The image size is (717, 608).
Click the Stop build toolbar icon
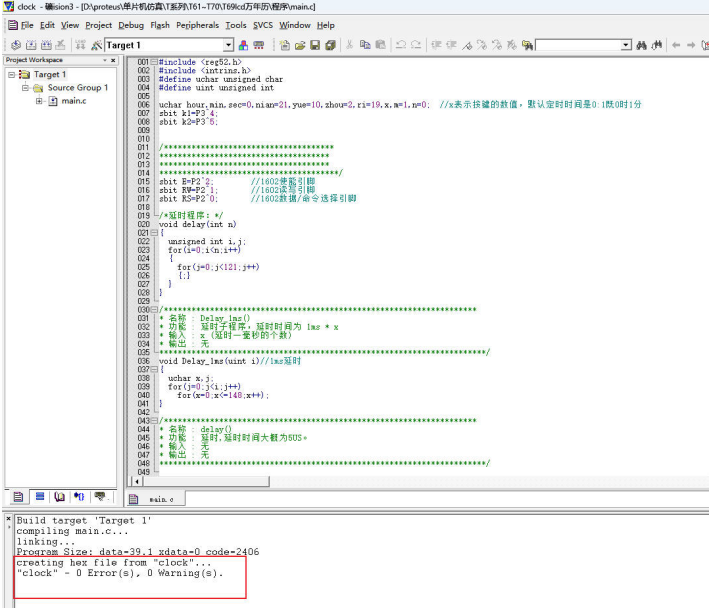click(x=60, y=45)
